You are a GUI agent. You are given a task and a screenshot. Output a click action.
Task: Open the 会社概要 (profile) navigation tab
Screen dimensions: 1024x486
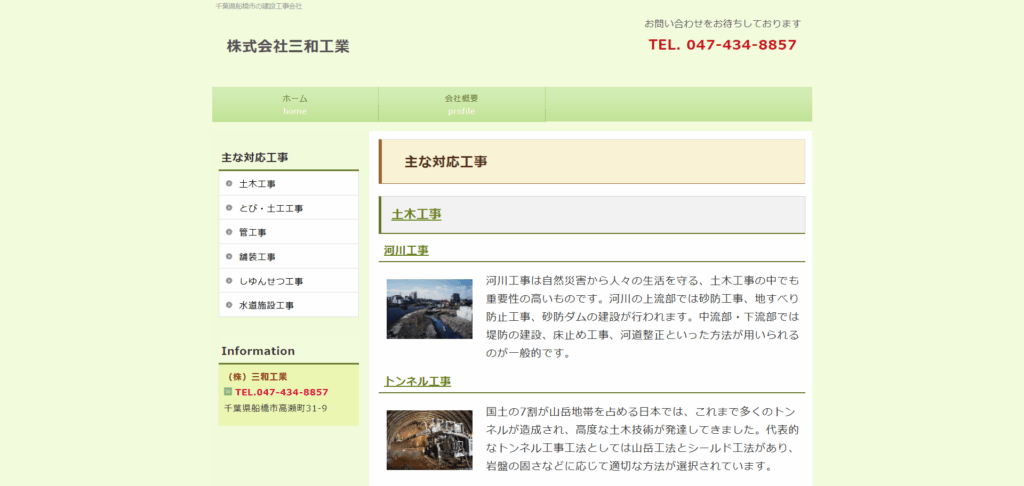(461, 104)
